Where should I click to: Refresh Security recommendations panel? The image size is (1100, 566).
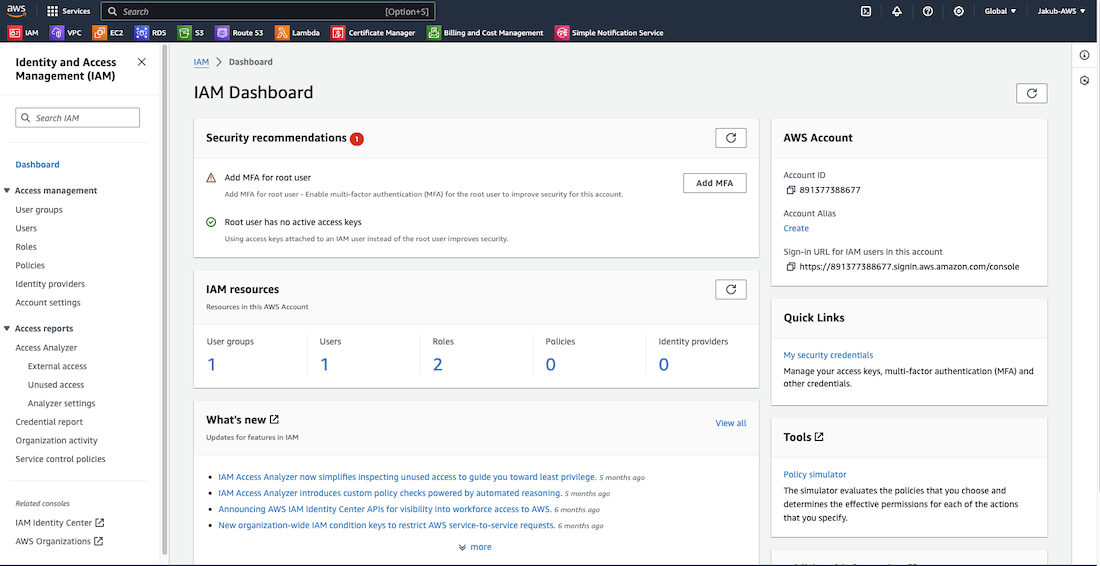(731, 138)
